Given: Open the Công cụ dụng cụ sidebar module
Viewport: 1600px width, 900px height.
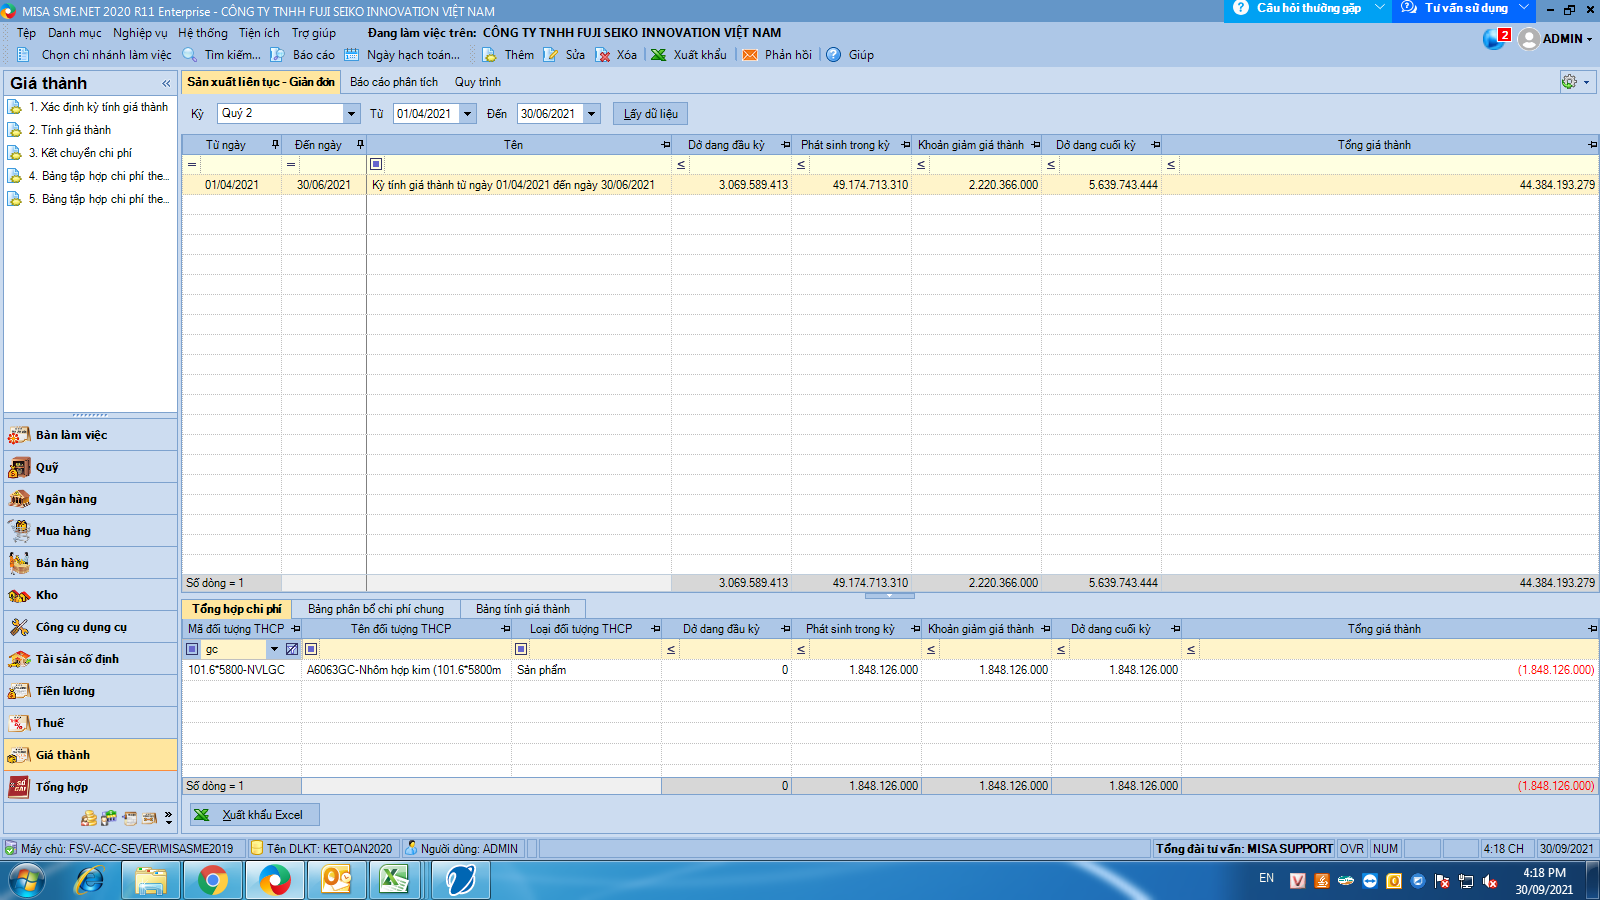Looking at the screenshot, I should [x=90, y=627].
